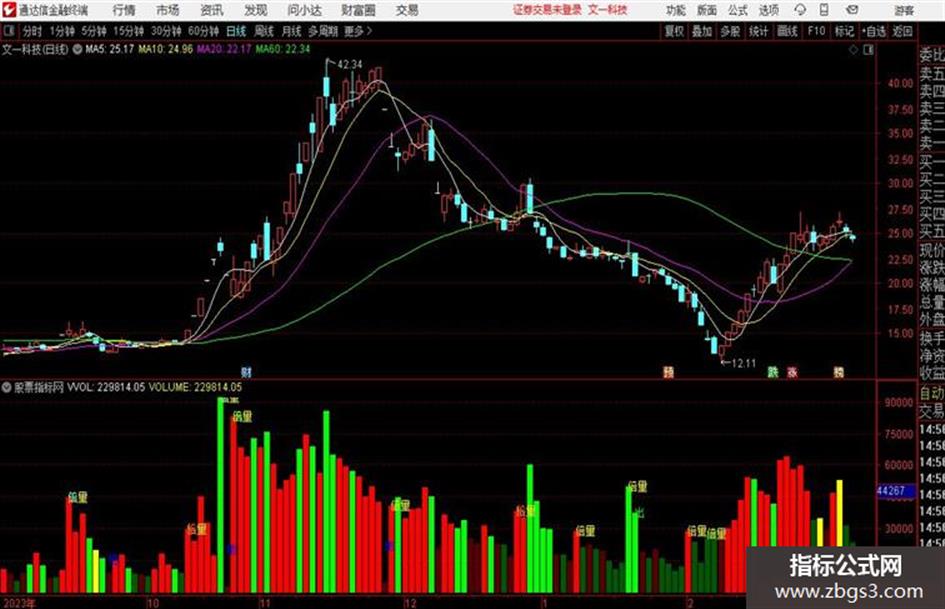
Task: Open the 行情 menu
Action: tap(124, 10)
